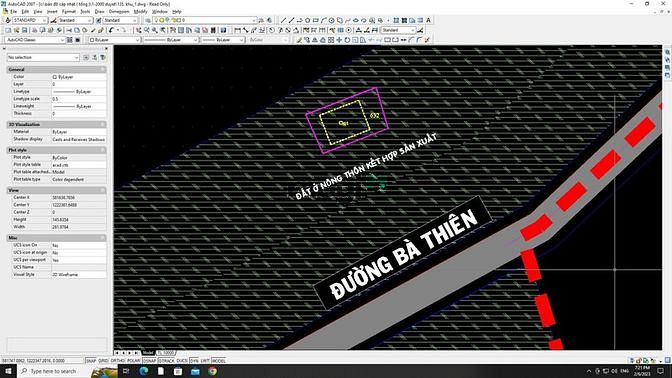Click the Color ByLayer property field

click(x=78, y=77)
